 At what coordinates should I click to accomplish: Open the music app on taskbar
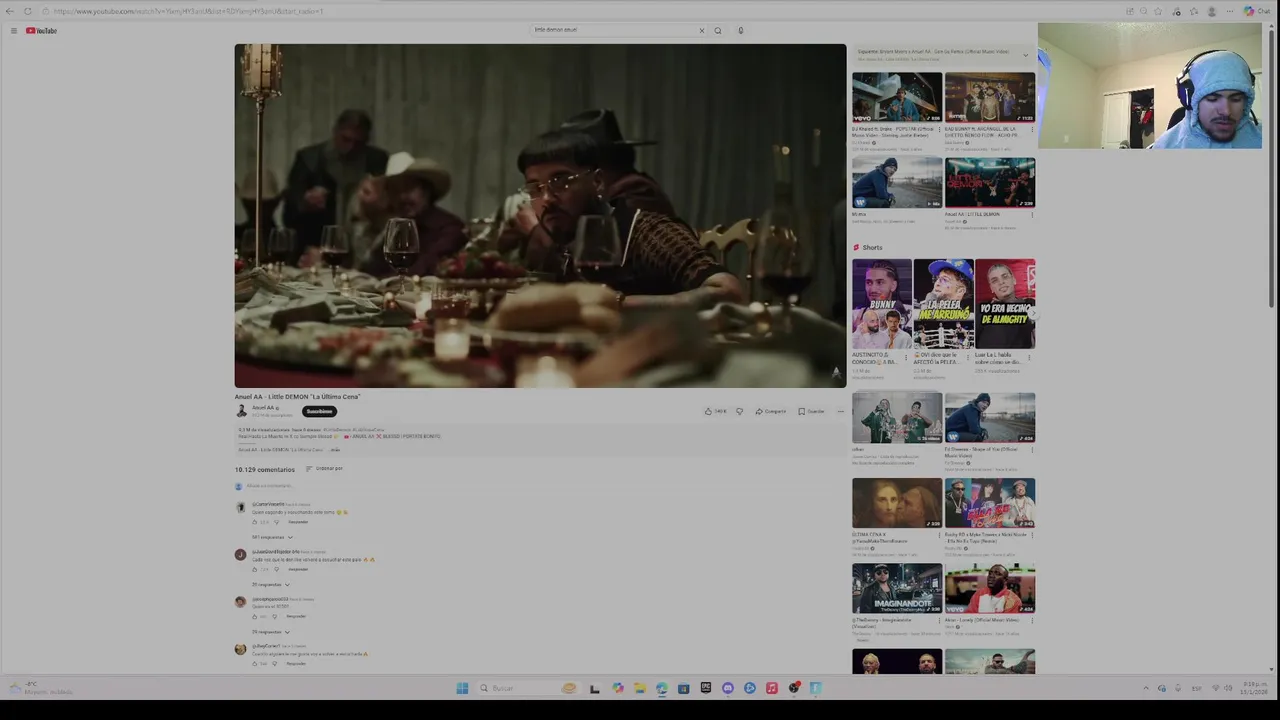(x=771, y=688)
